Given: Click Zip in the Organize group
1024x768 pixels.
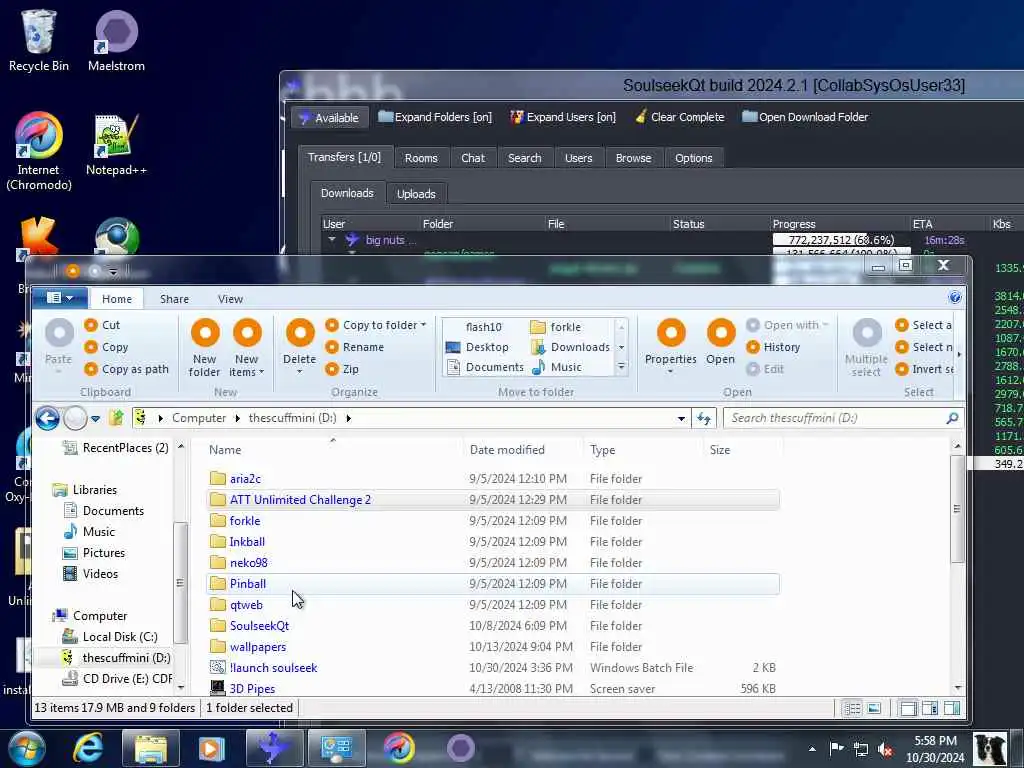Looking at the screenshot, I should coord(343,369).
